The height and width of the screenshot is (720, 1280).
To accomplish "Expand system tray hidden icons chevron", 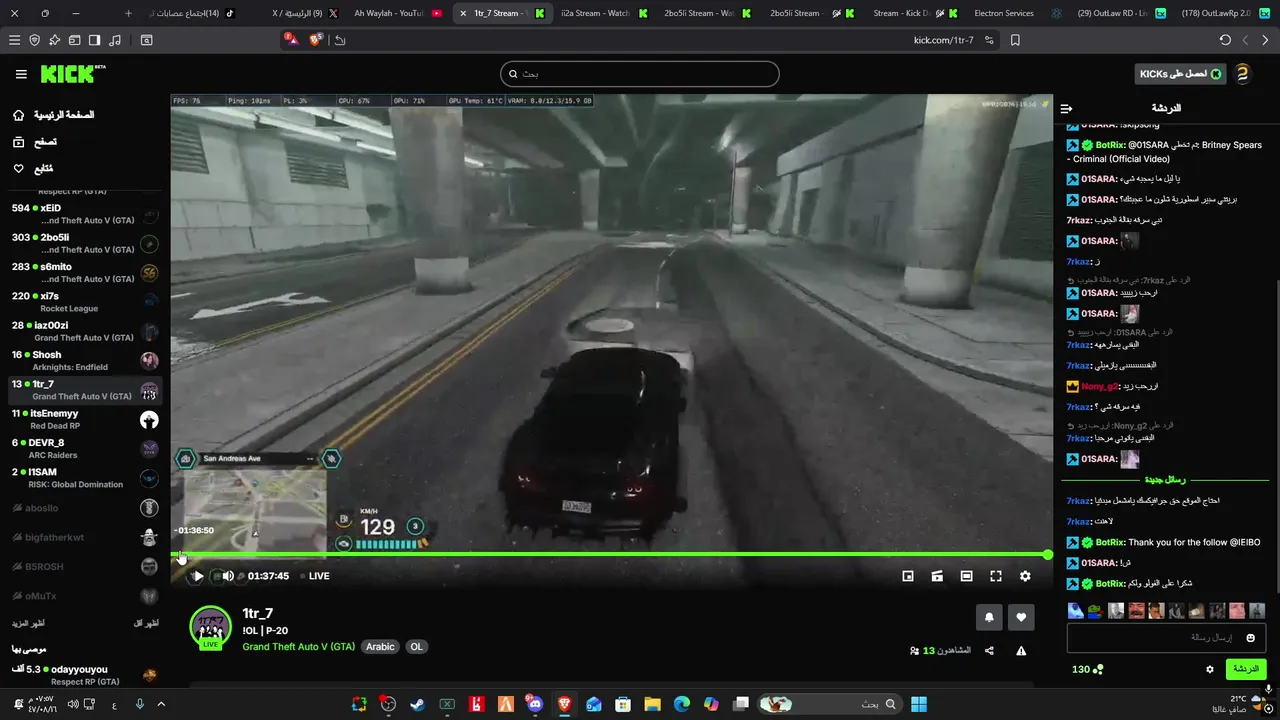I will click(x=161, y=704).
